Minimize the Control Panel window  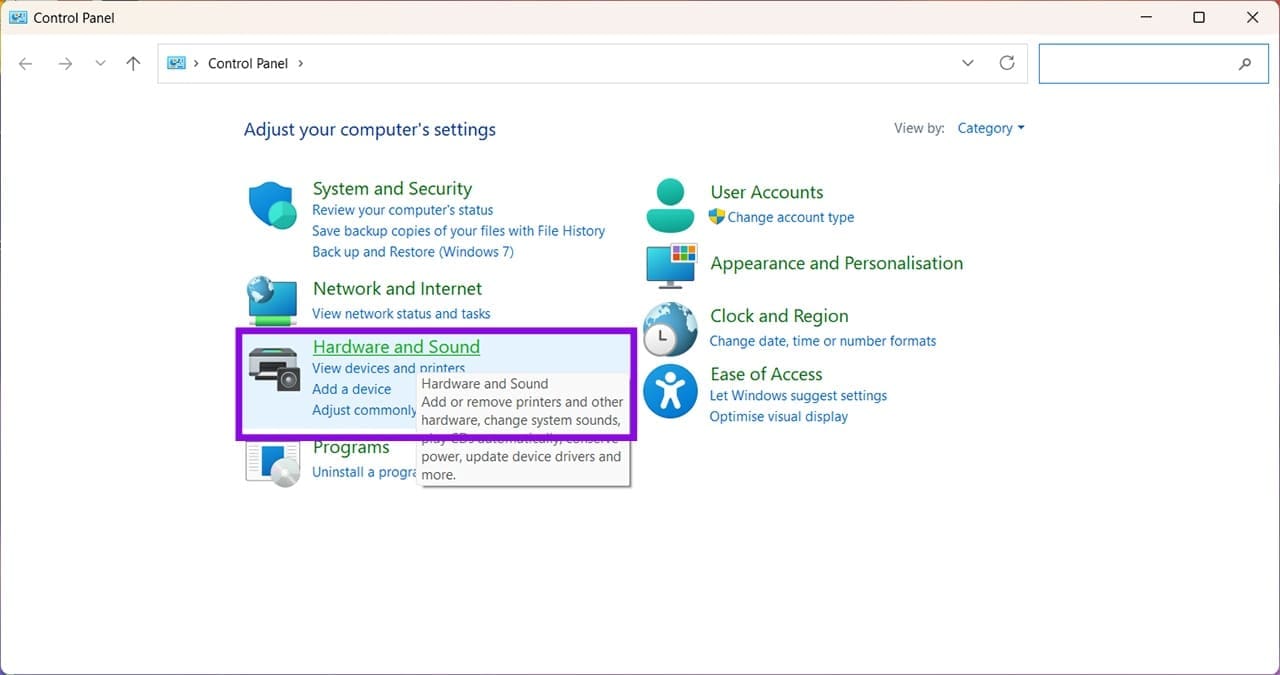(x=1145, y=17)
